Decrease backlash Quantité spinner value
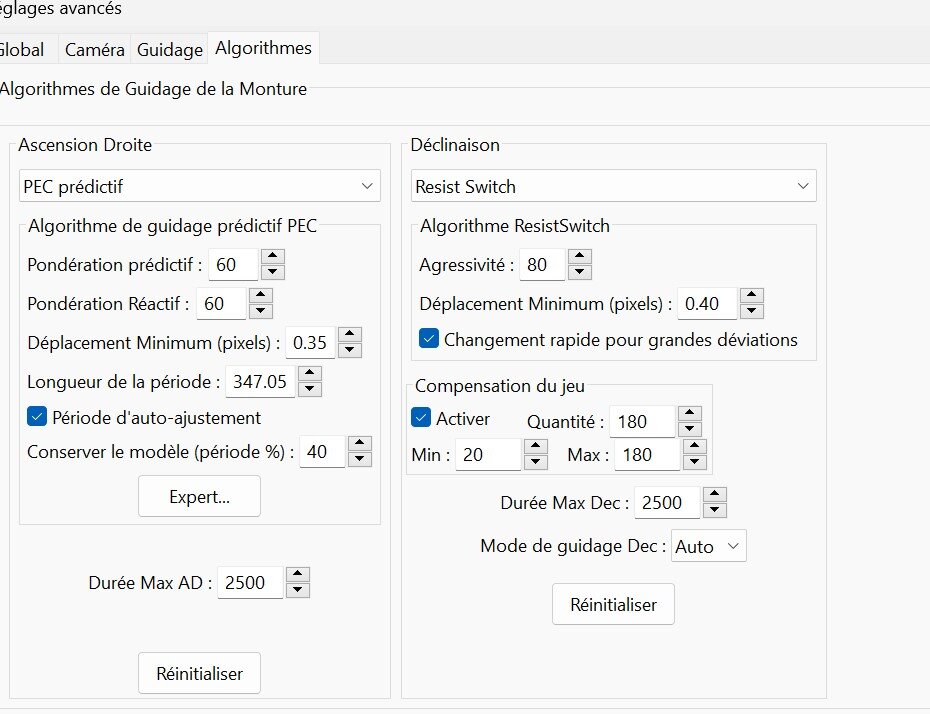Screen dimensions: 930x714 coord(688,429)
